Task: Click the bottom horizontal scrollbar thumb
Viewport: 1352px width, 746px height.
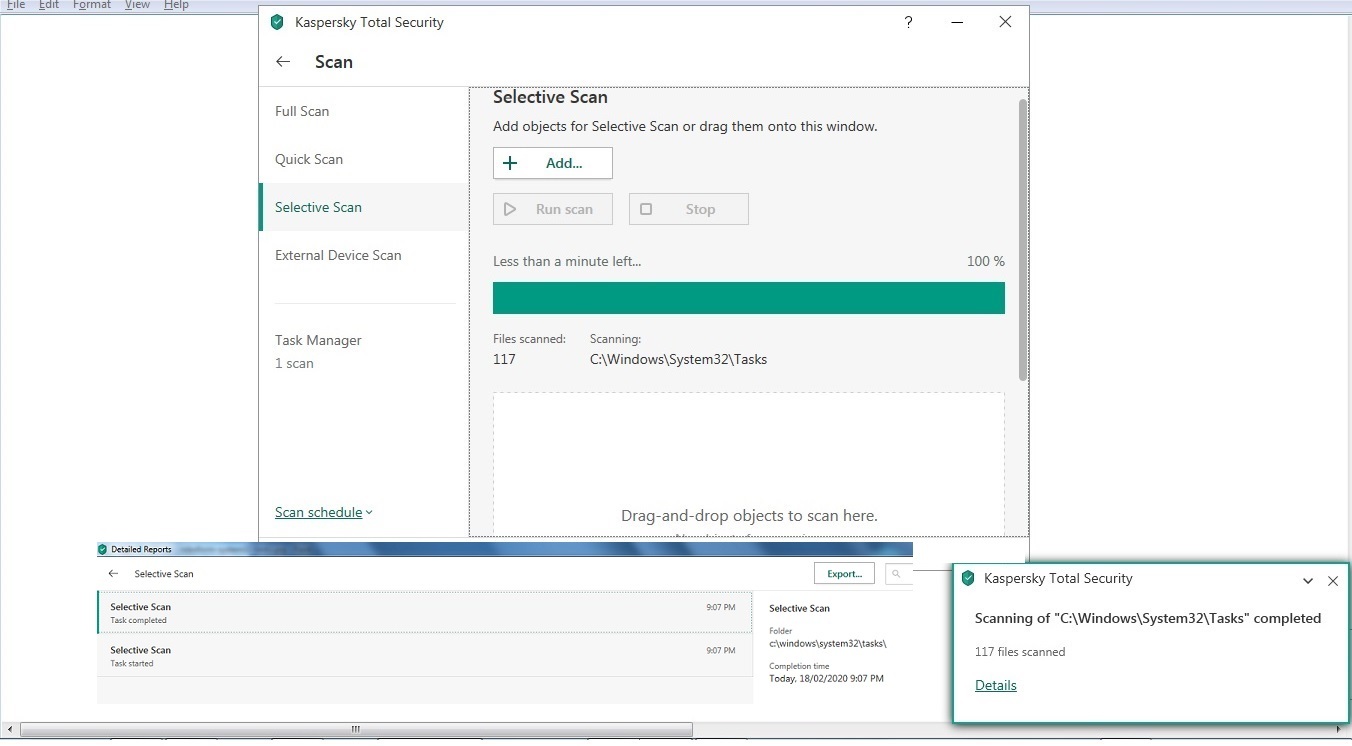Action: (x=356, y=730)
